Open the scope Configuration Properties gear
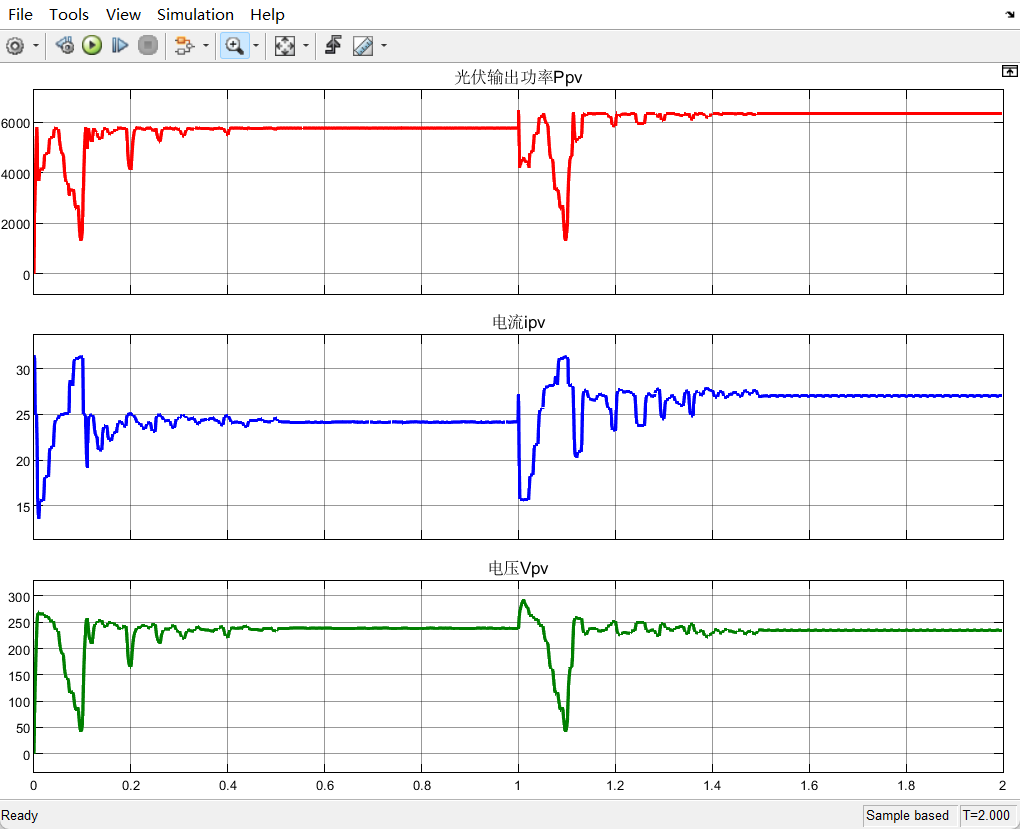Image resolution: width=1020 pixels, height=829 pixels. point(15,45)
